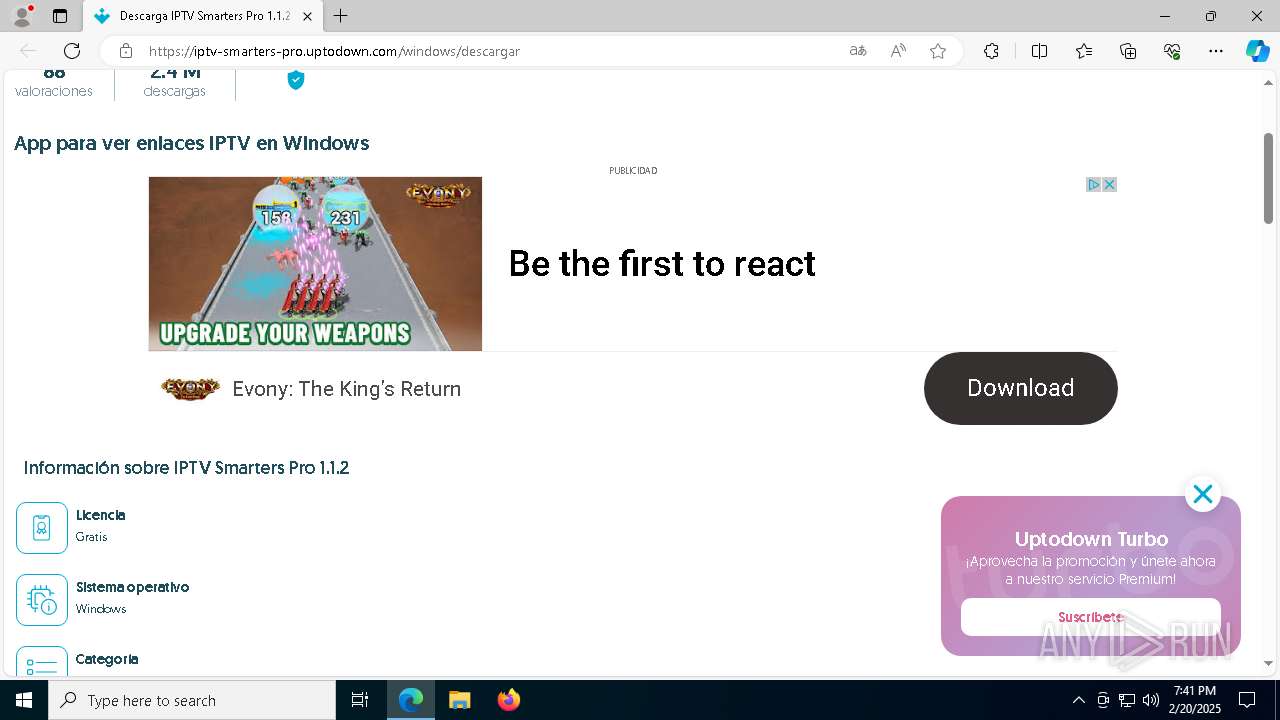Click the Evony logo in ad
Image resolution: width=1280 pixels, height=720 pixels.
pyautogui.click(x=190, y=388)
